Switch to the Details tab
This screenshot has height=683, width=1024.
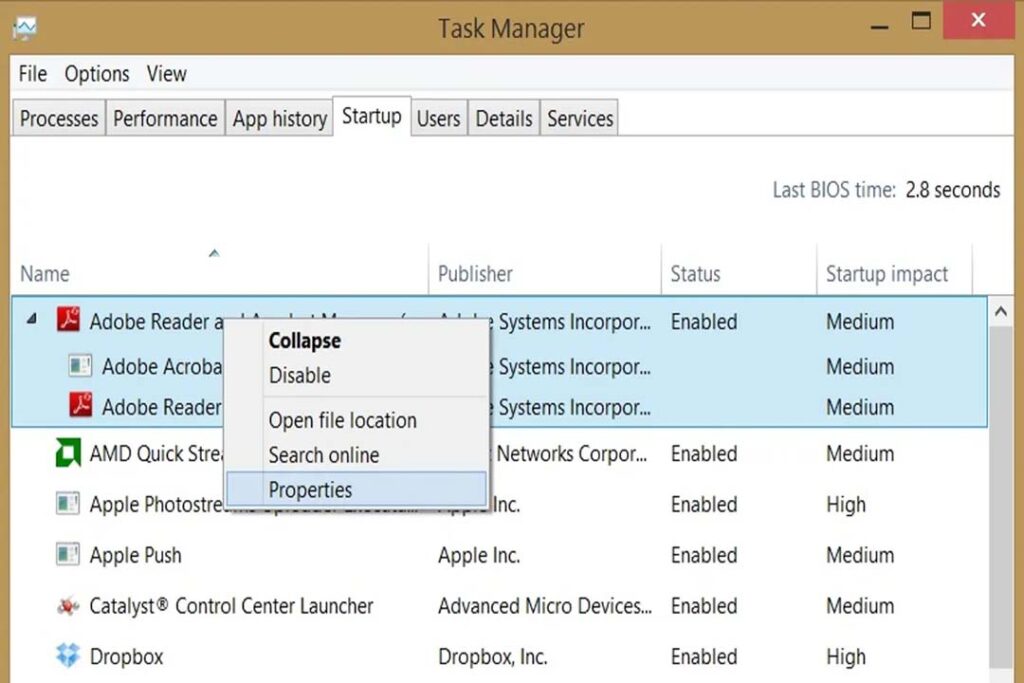[504, 118]
